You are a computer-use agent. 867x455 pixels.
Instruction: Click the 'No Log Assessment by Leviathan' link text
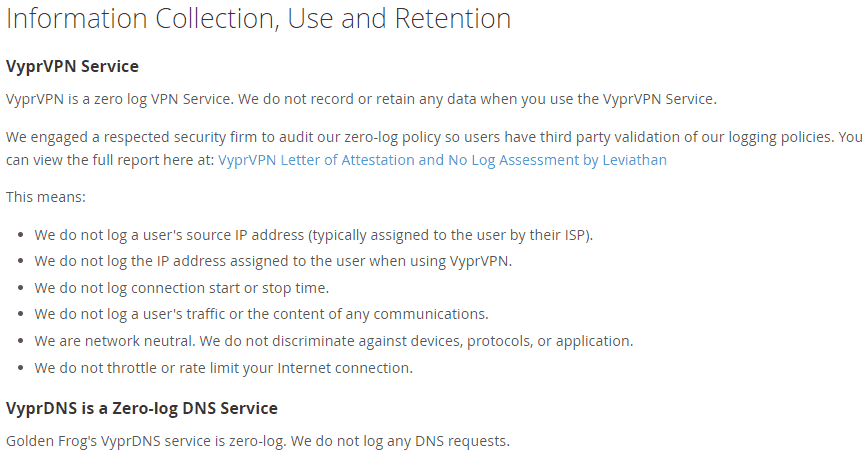click(556, 160)
